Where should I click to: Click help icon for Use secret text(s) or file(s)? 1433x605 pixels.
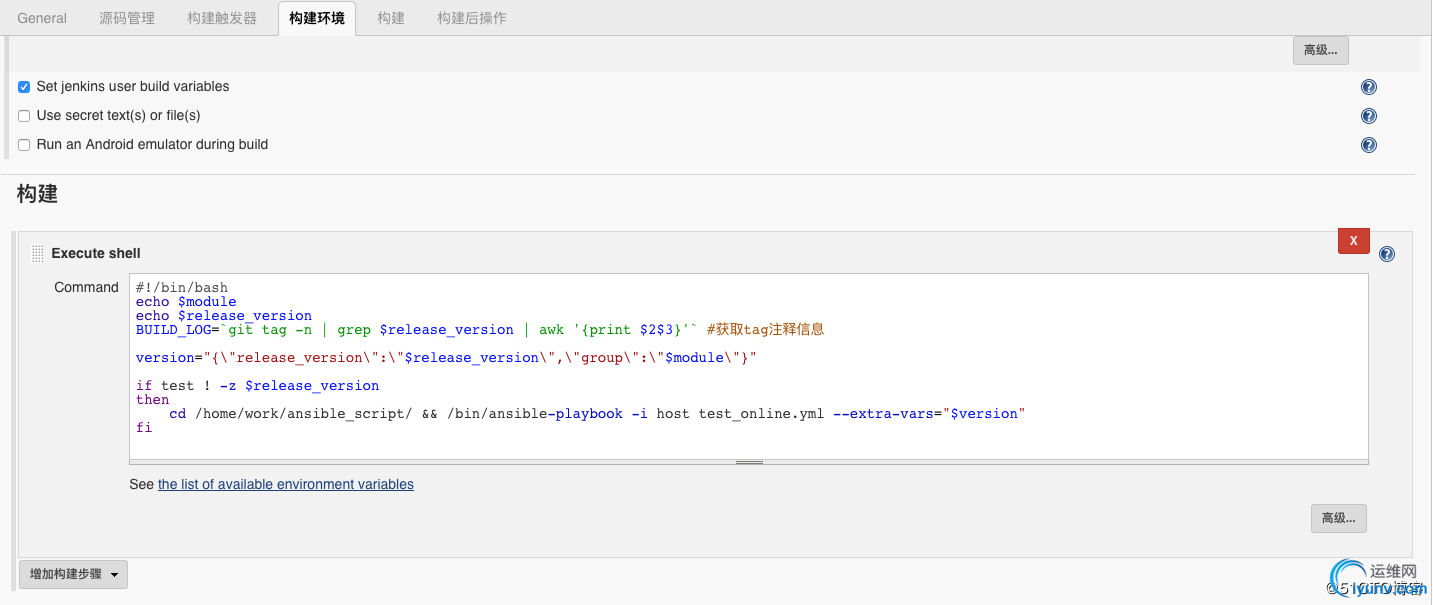coord(1369,116)
